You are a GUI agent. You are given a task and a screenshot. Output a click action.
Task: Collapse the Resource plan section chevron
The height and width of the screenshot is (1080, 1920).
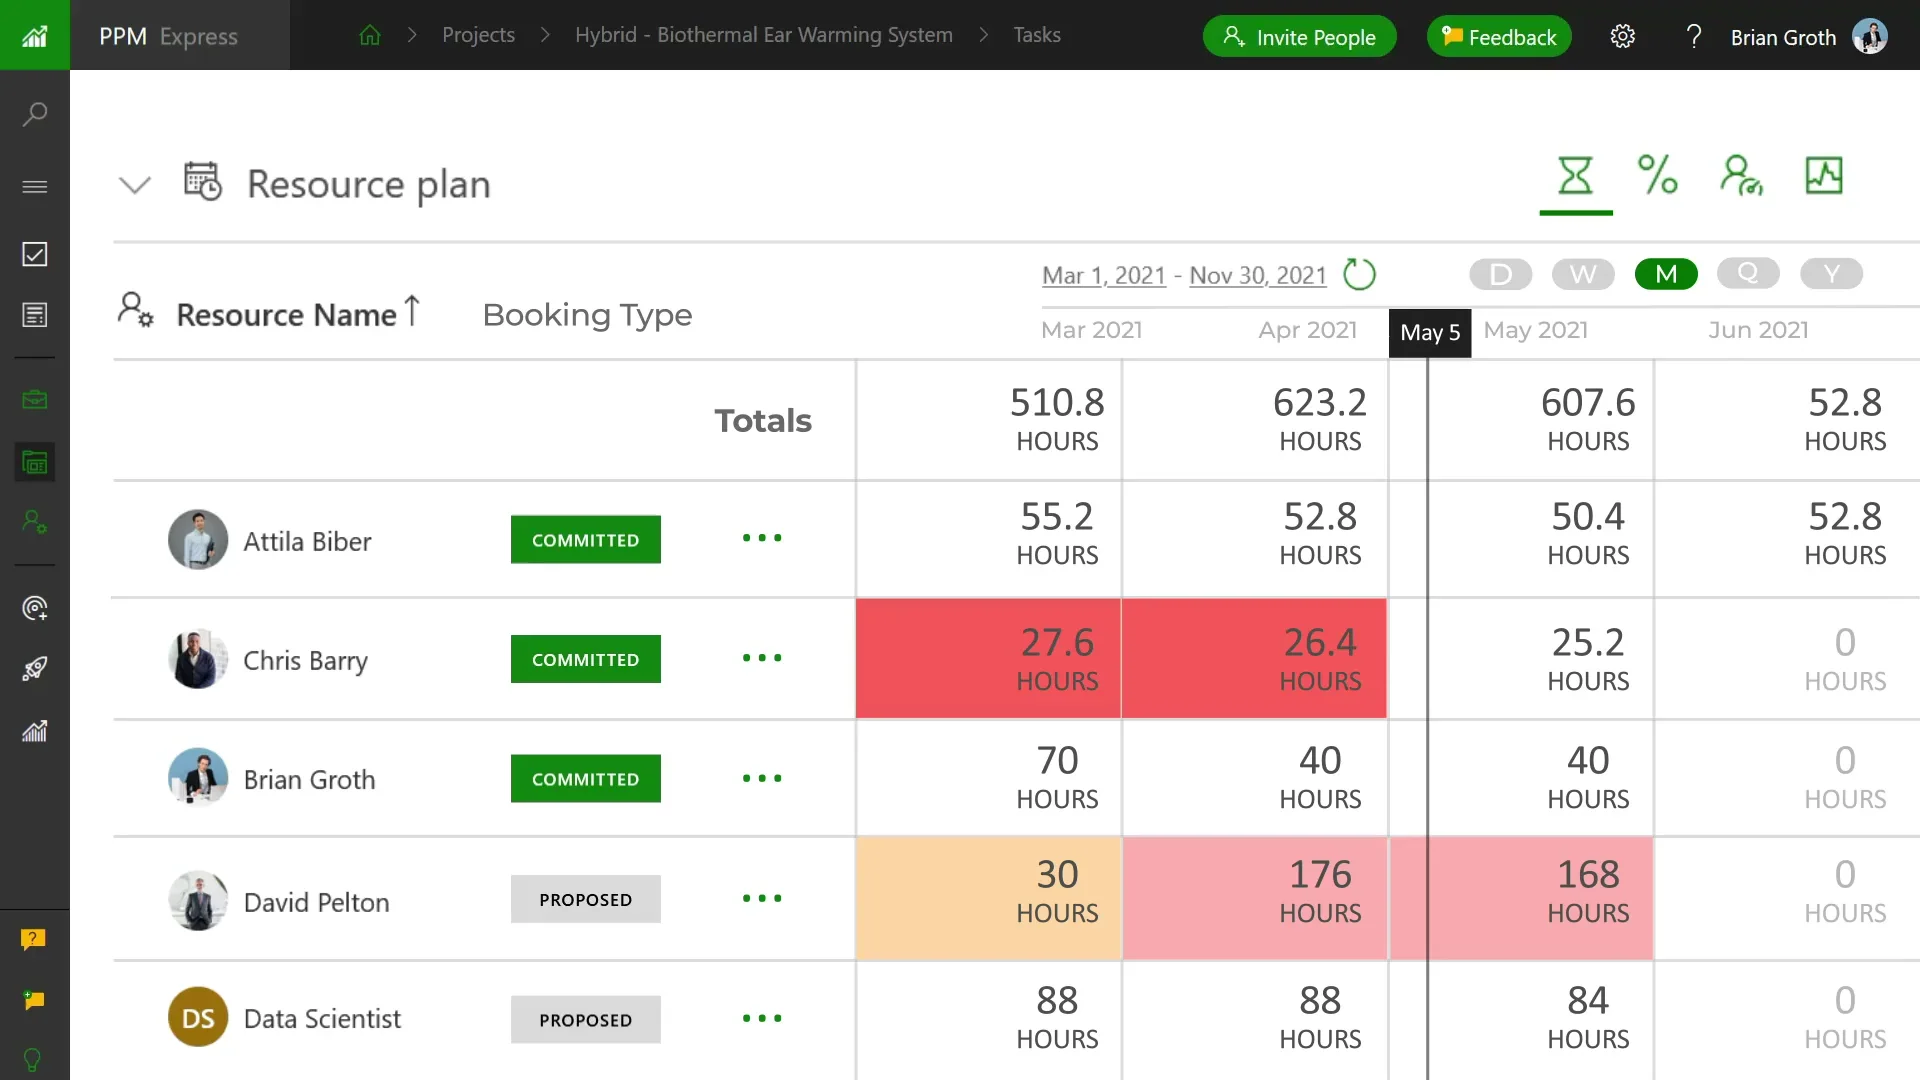point(135,185)
